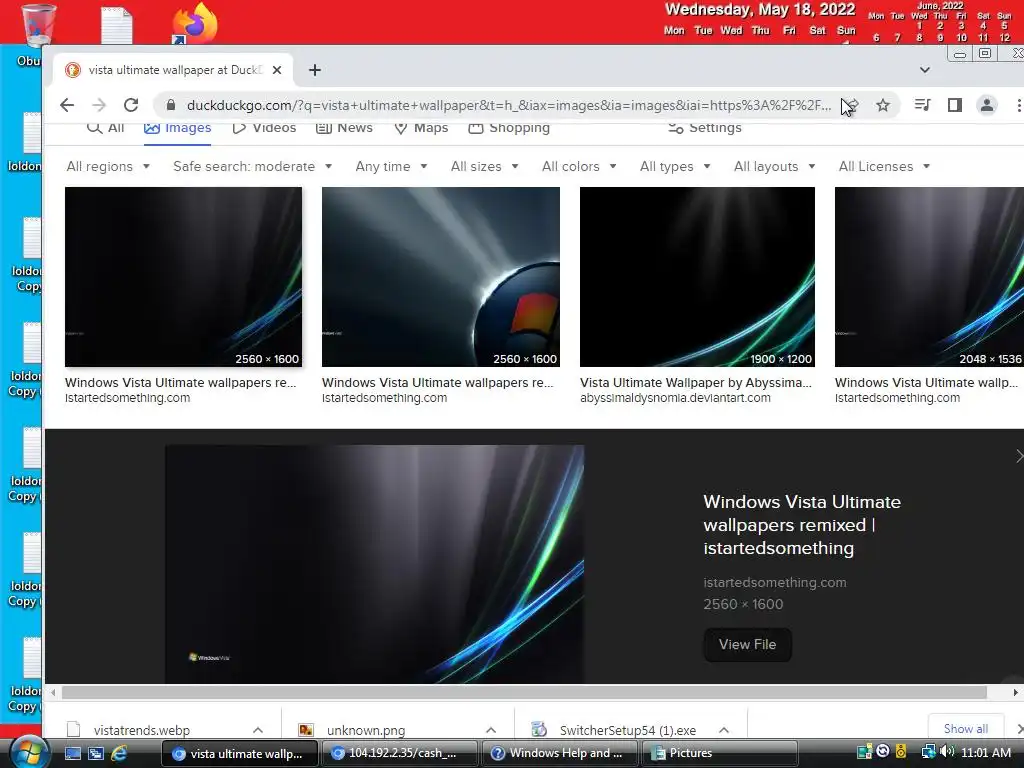
Task: Open the Recycle Bin desktop icon
Action: pos(39,25)
